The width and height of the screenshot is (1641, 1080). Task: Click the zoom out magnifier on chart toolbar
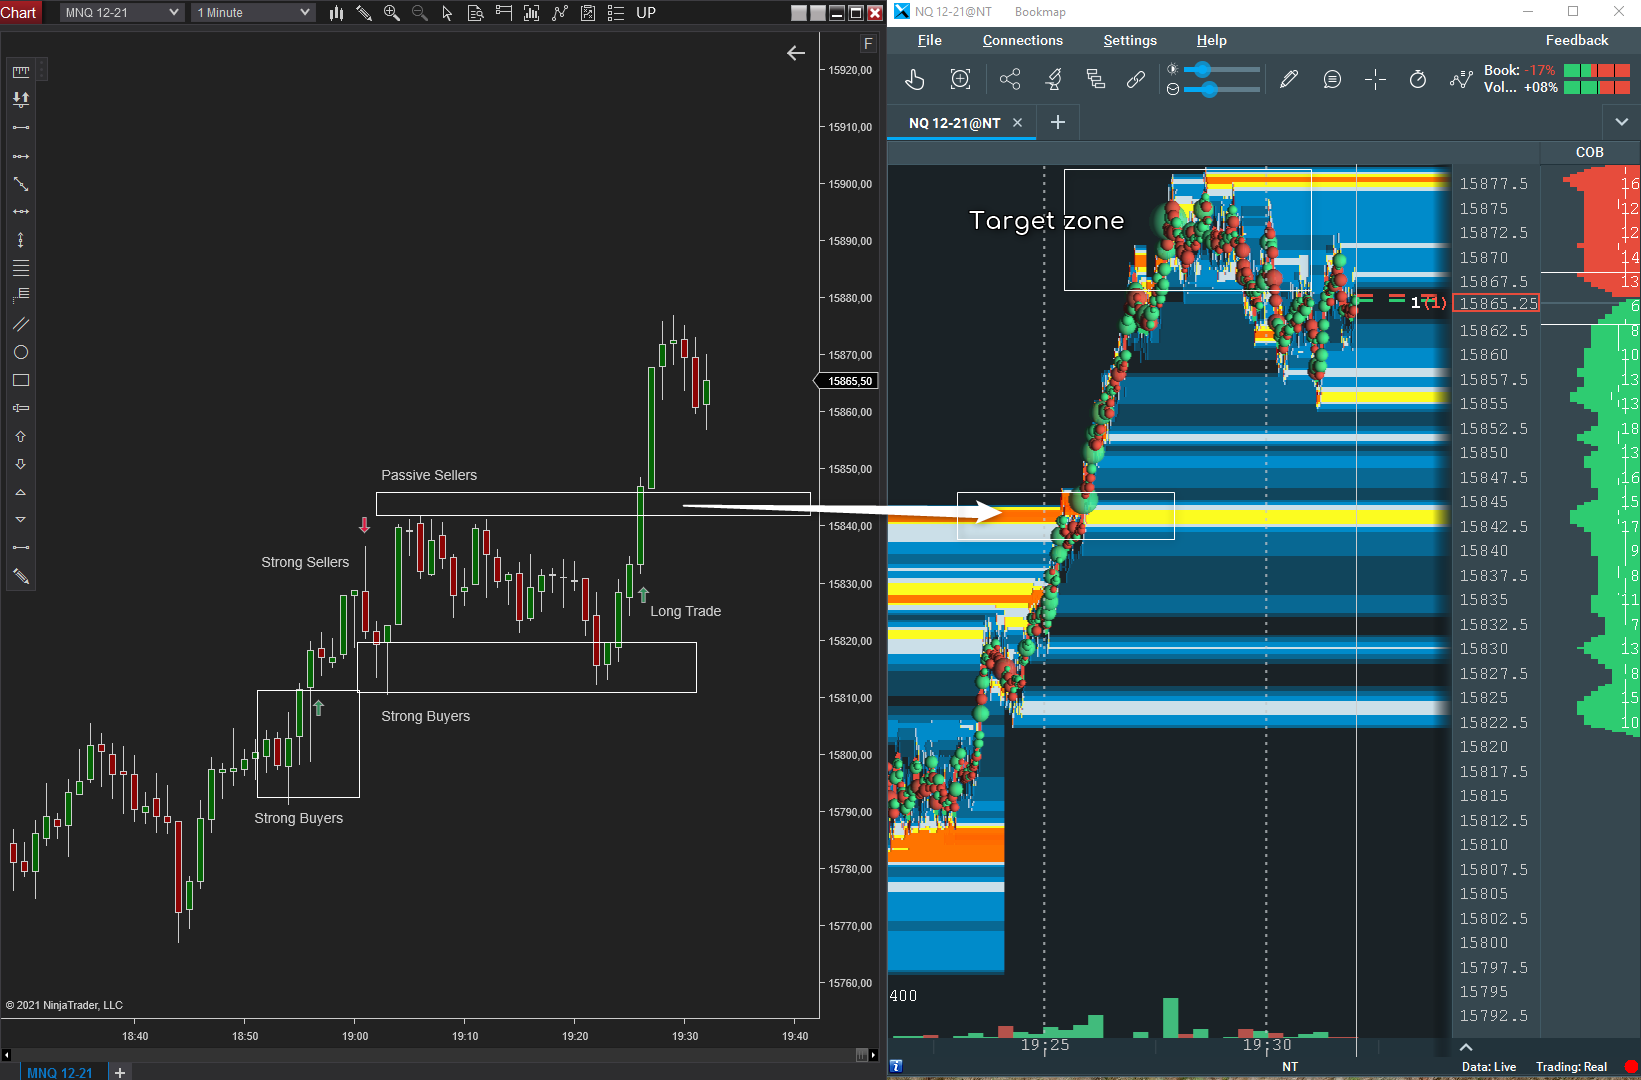[420, 13]
